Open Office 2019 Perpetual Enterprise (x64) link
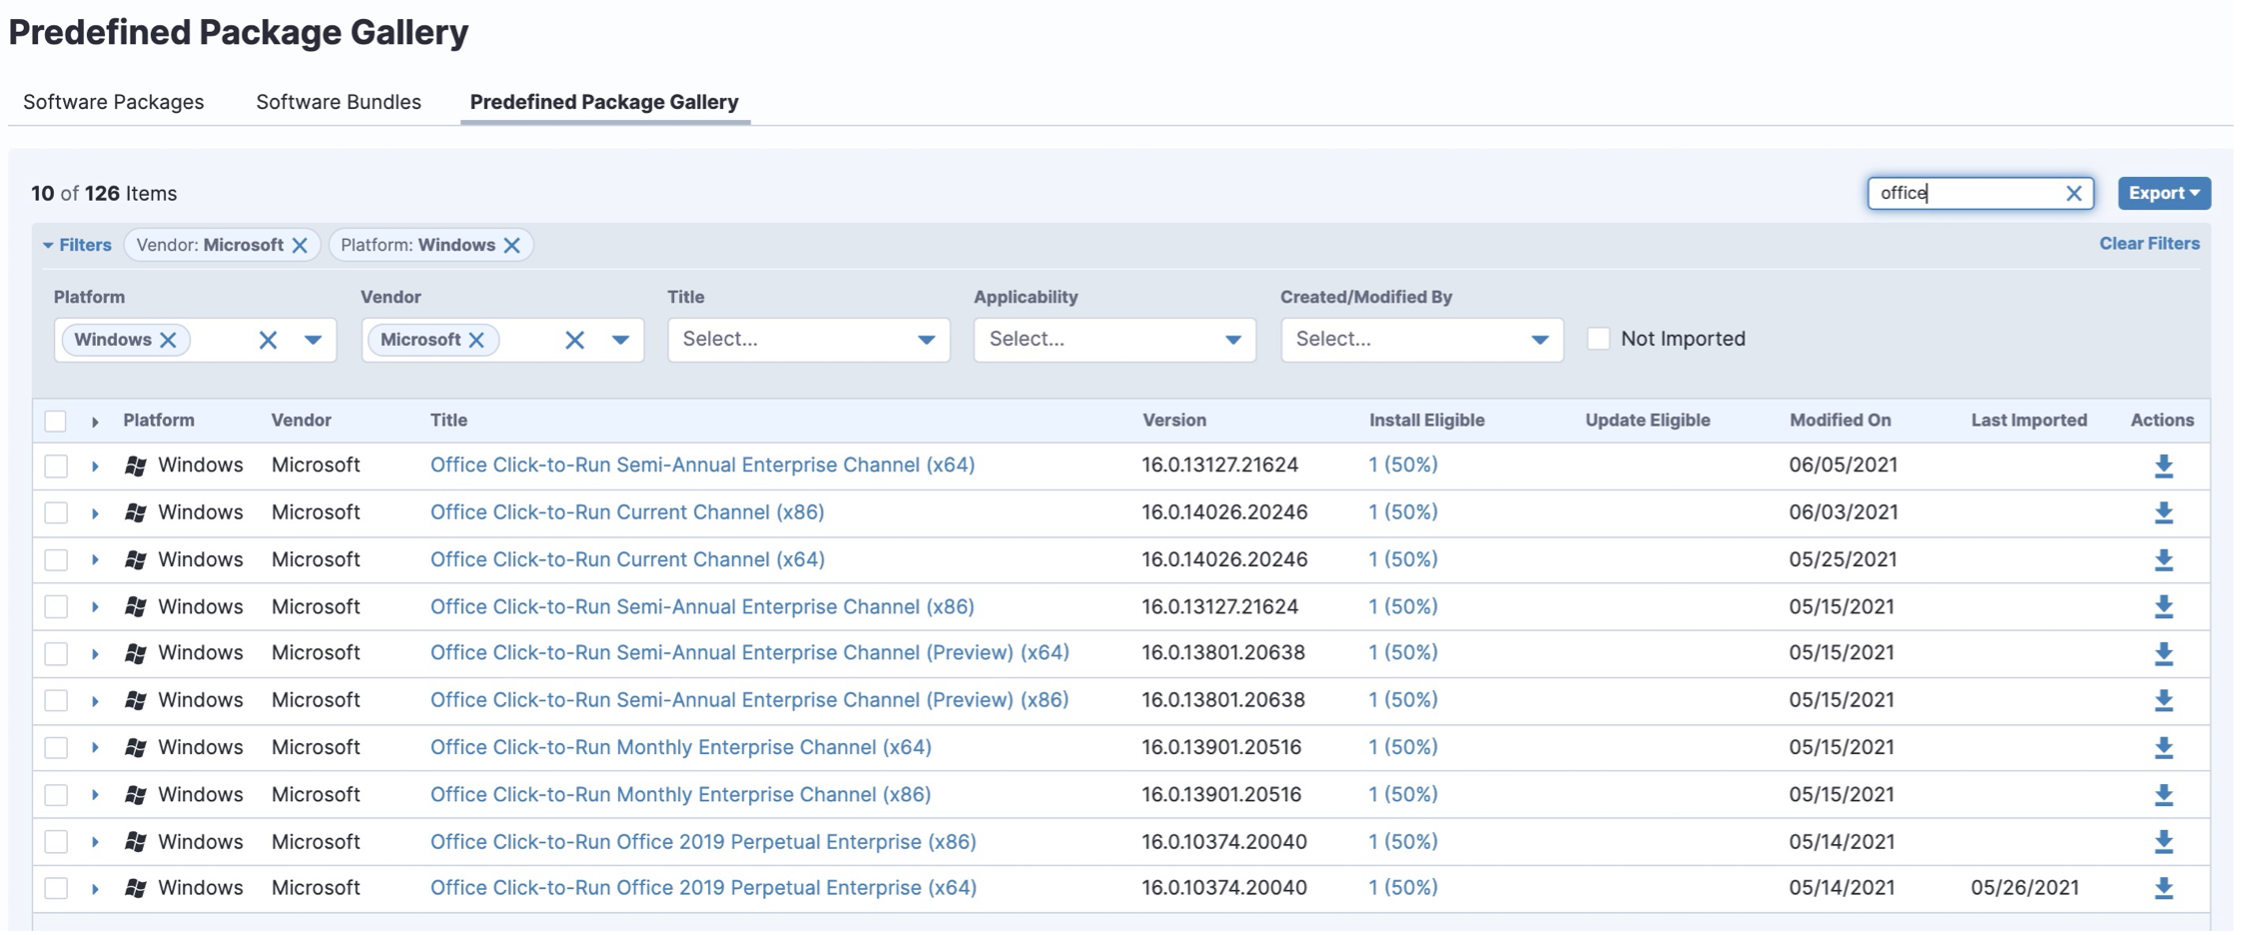 coord(703,887)
